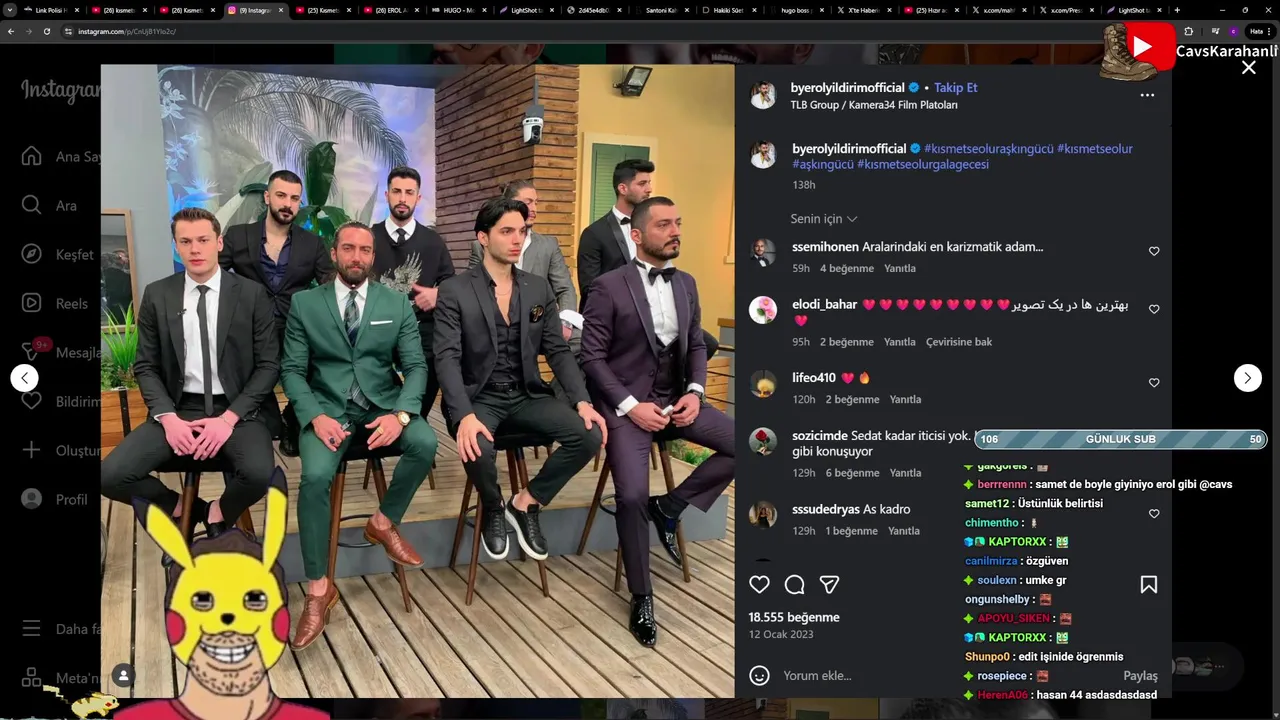Open Keşfet in the sidebar
The width and height of the screenshot is (1280, 720).
pyautogui.click(x=58, y=254)
